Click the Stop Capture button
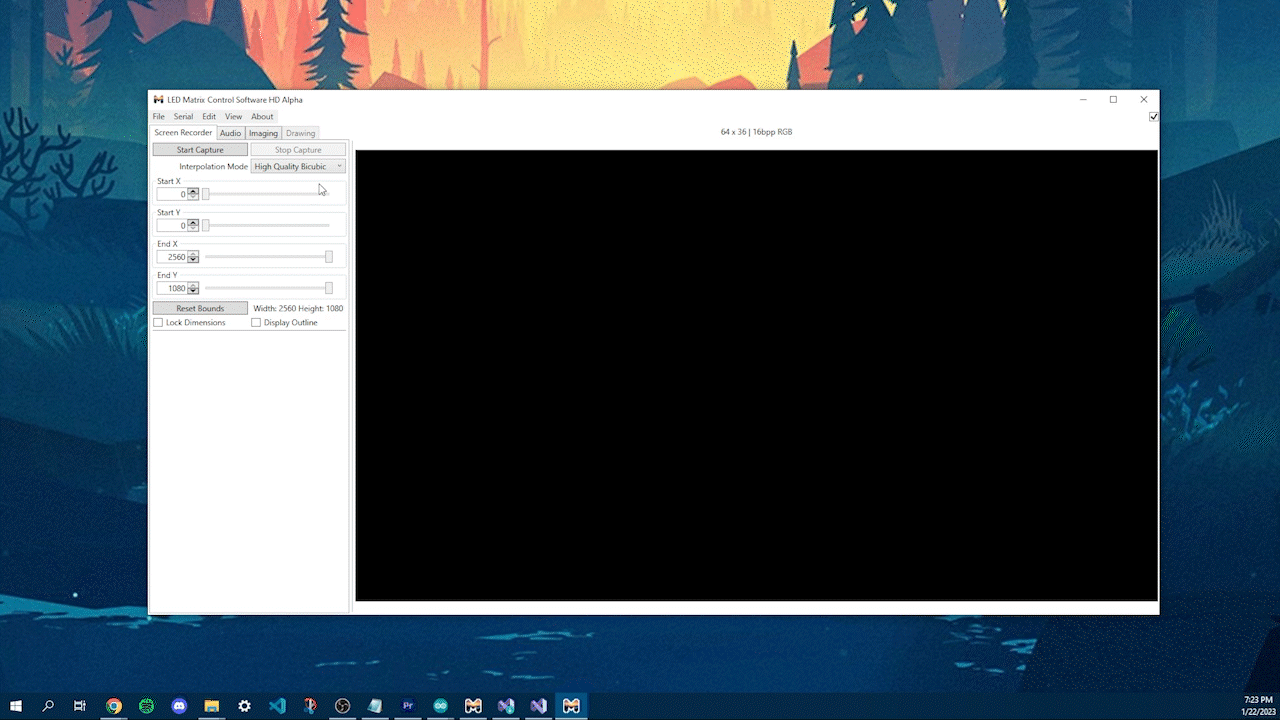Viewport: 1280px width, 720px height. point(298,150)
